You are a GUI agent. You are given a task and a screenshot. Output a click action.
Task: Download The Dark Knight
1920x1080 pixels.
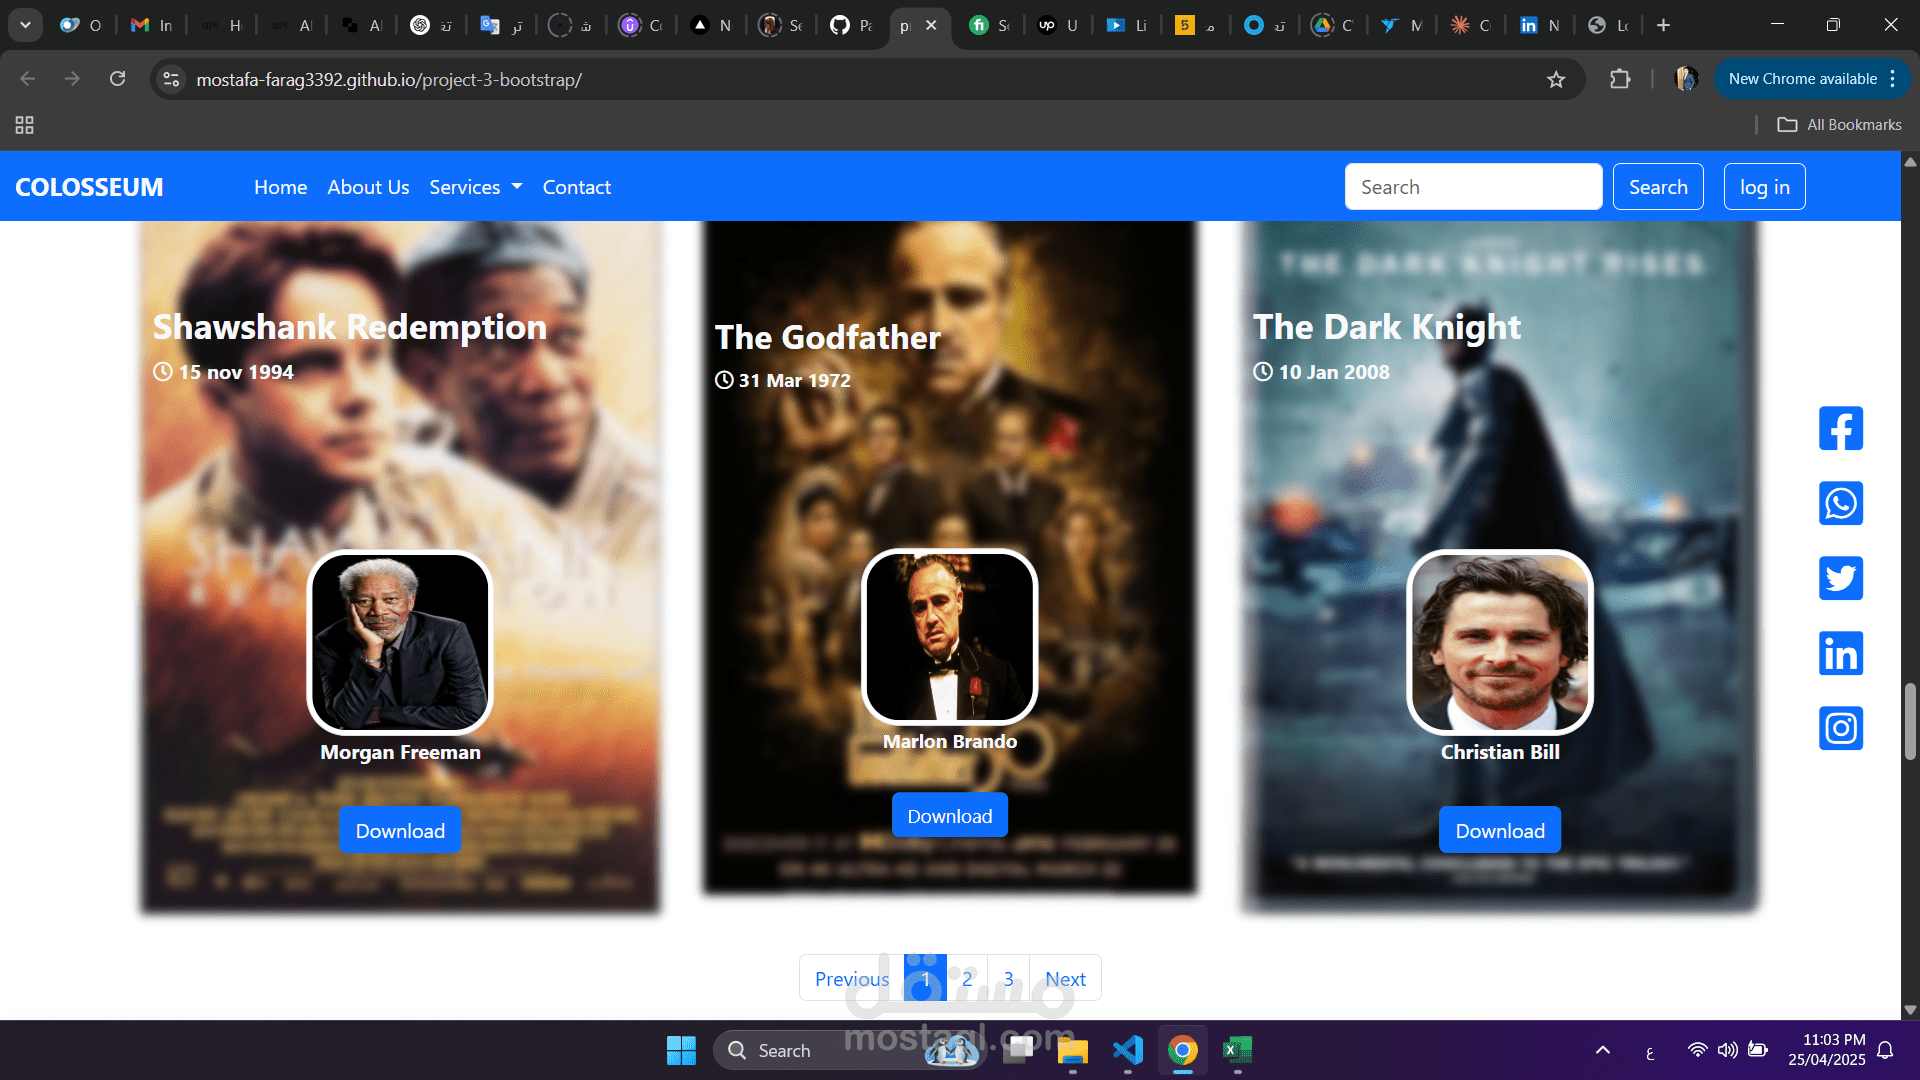(x=1499, y=830)
